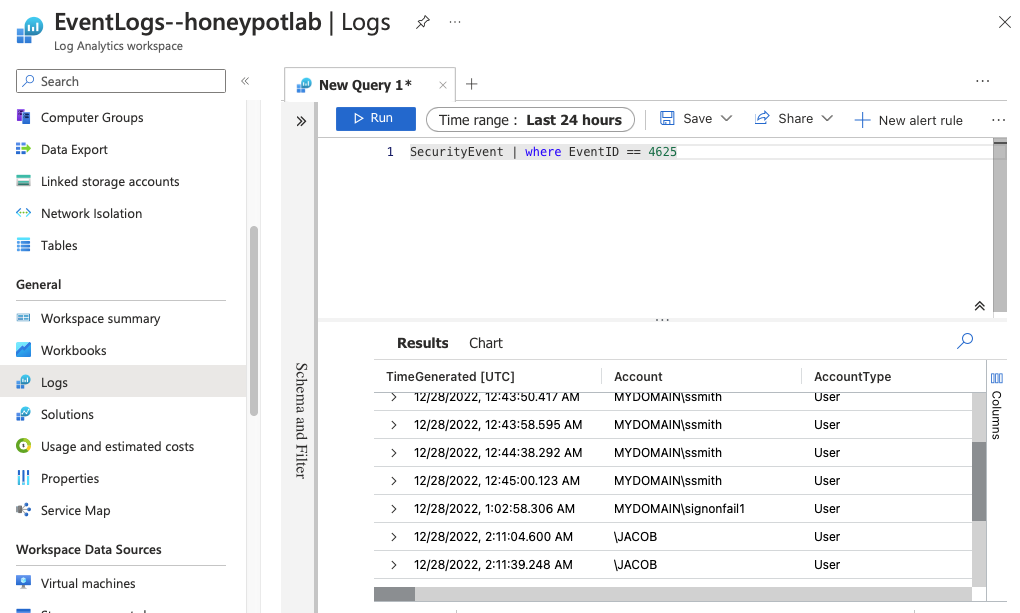Expand row 1:02:58.306 AM signonfail1

394,508
